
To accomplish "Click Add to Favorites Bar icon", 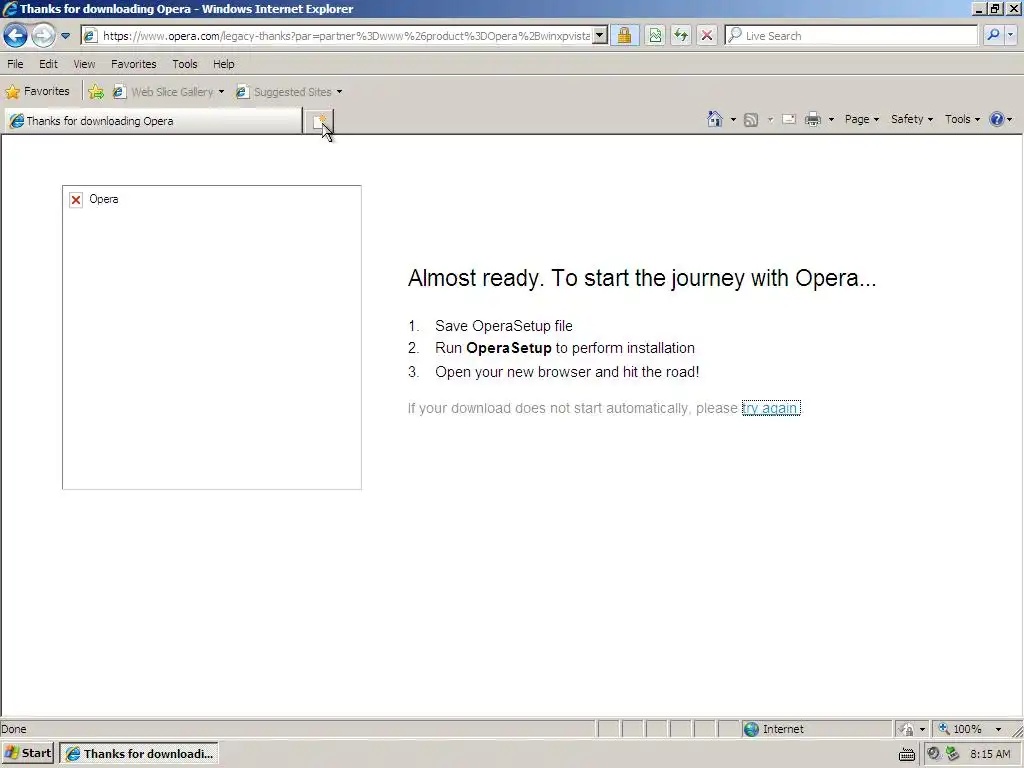I will pyautogui.click(x=96, y=92).
